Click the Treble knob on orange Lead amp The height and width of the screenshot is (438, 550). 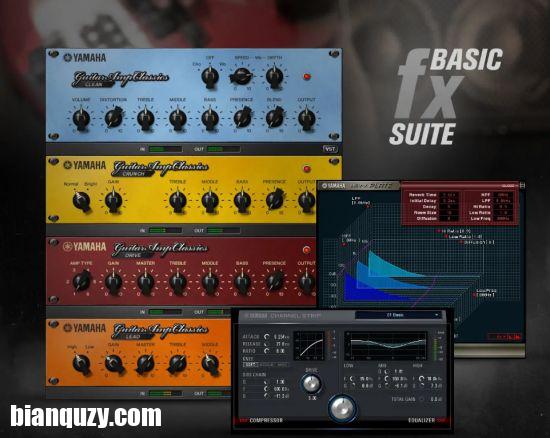[x=178, y=364]
